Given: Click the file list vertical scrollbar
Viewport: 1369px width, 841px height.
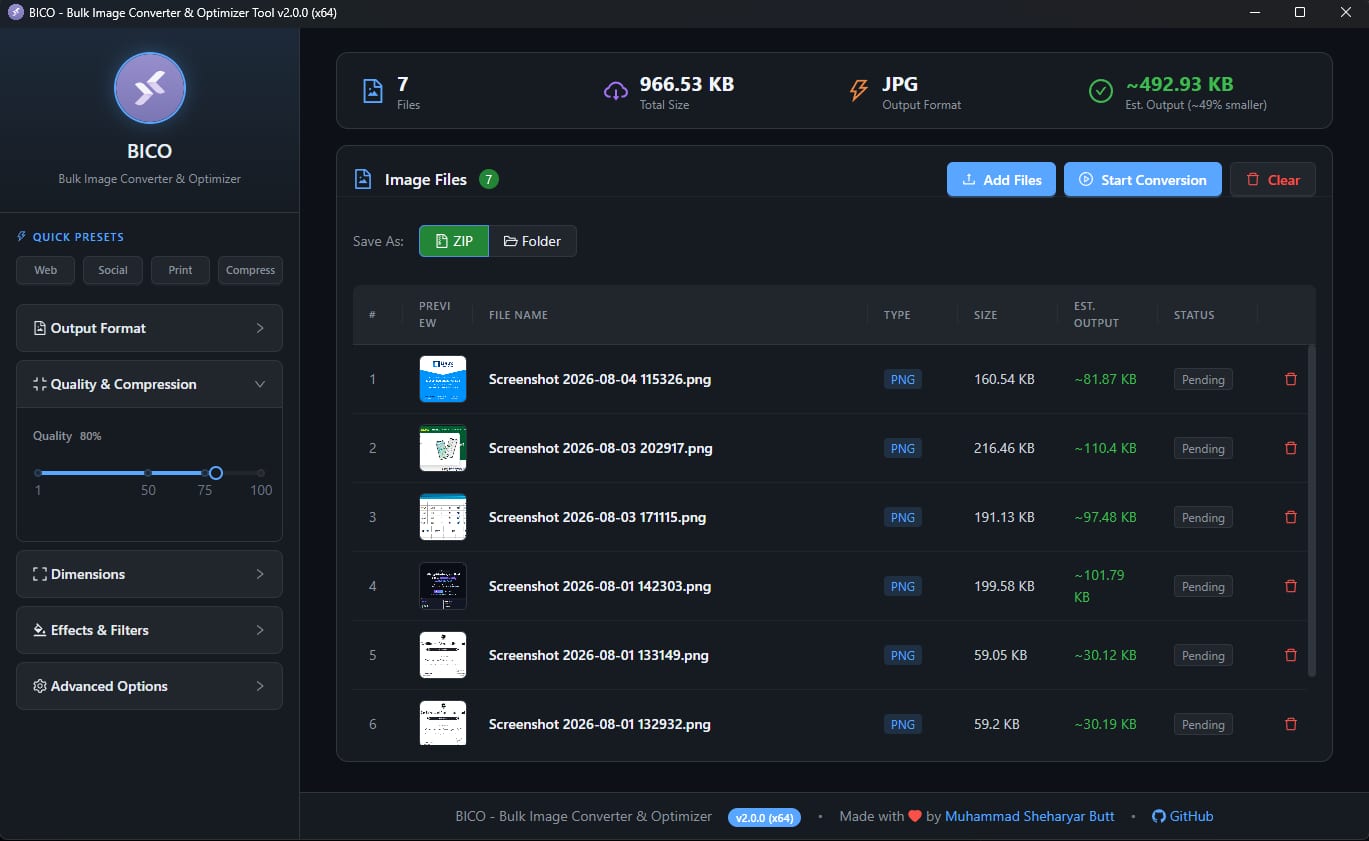Looking at the screenshot, I should tap(1312, 510).
